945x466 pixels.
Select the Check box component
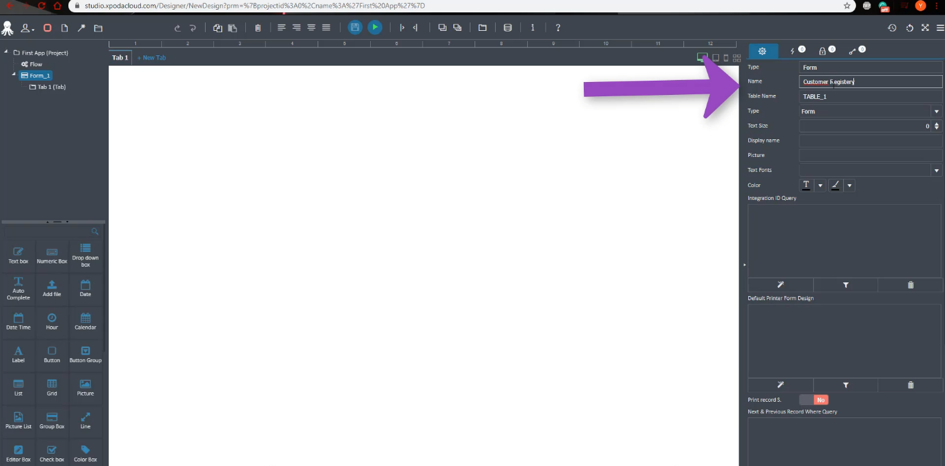point(52,453)
